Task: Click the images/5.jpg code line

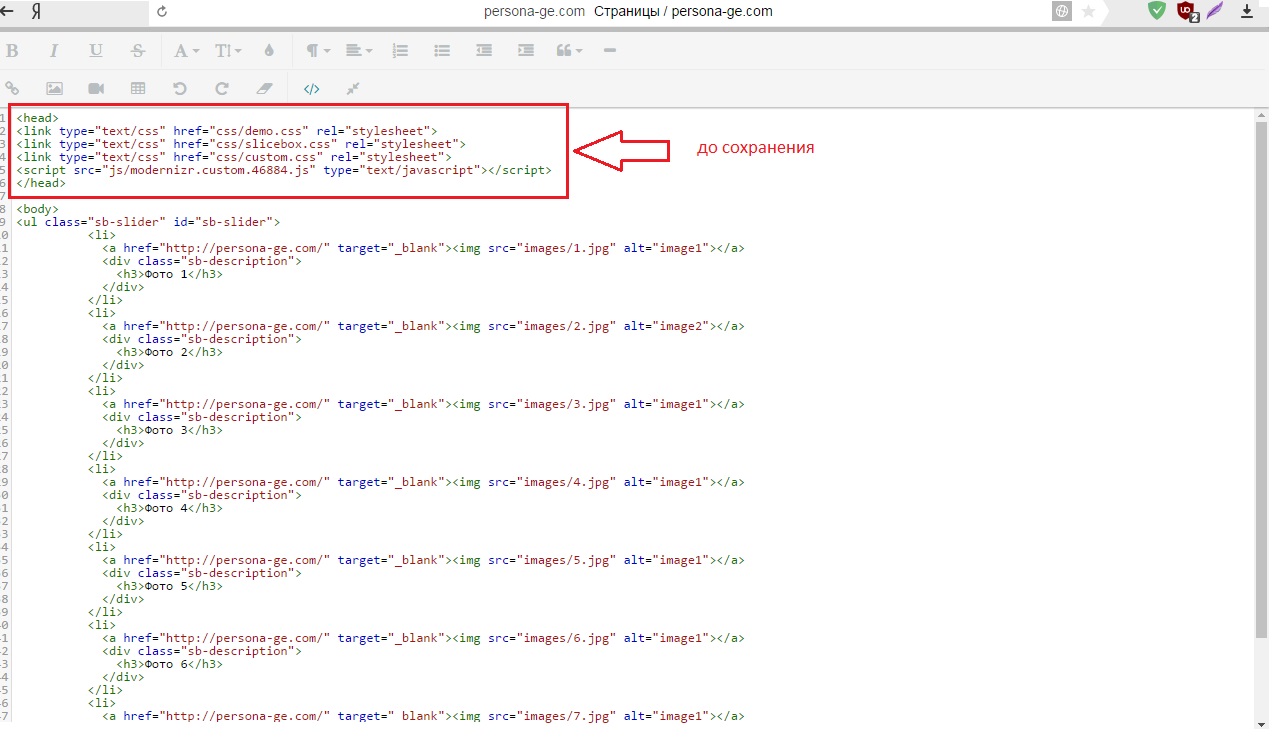Action: (423, 560)
